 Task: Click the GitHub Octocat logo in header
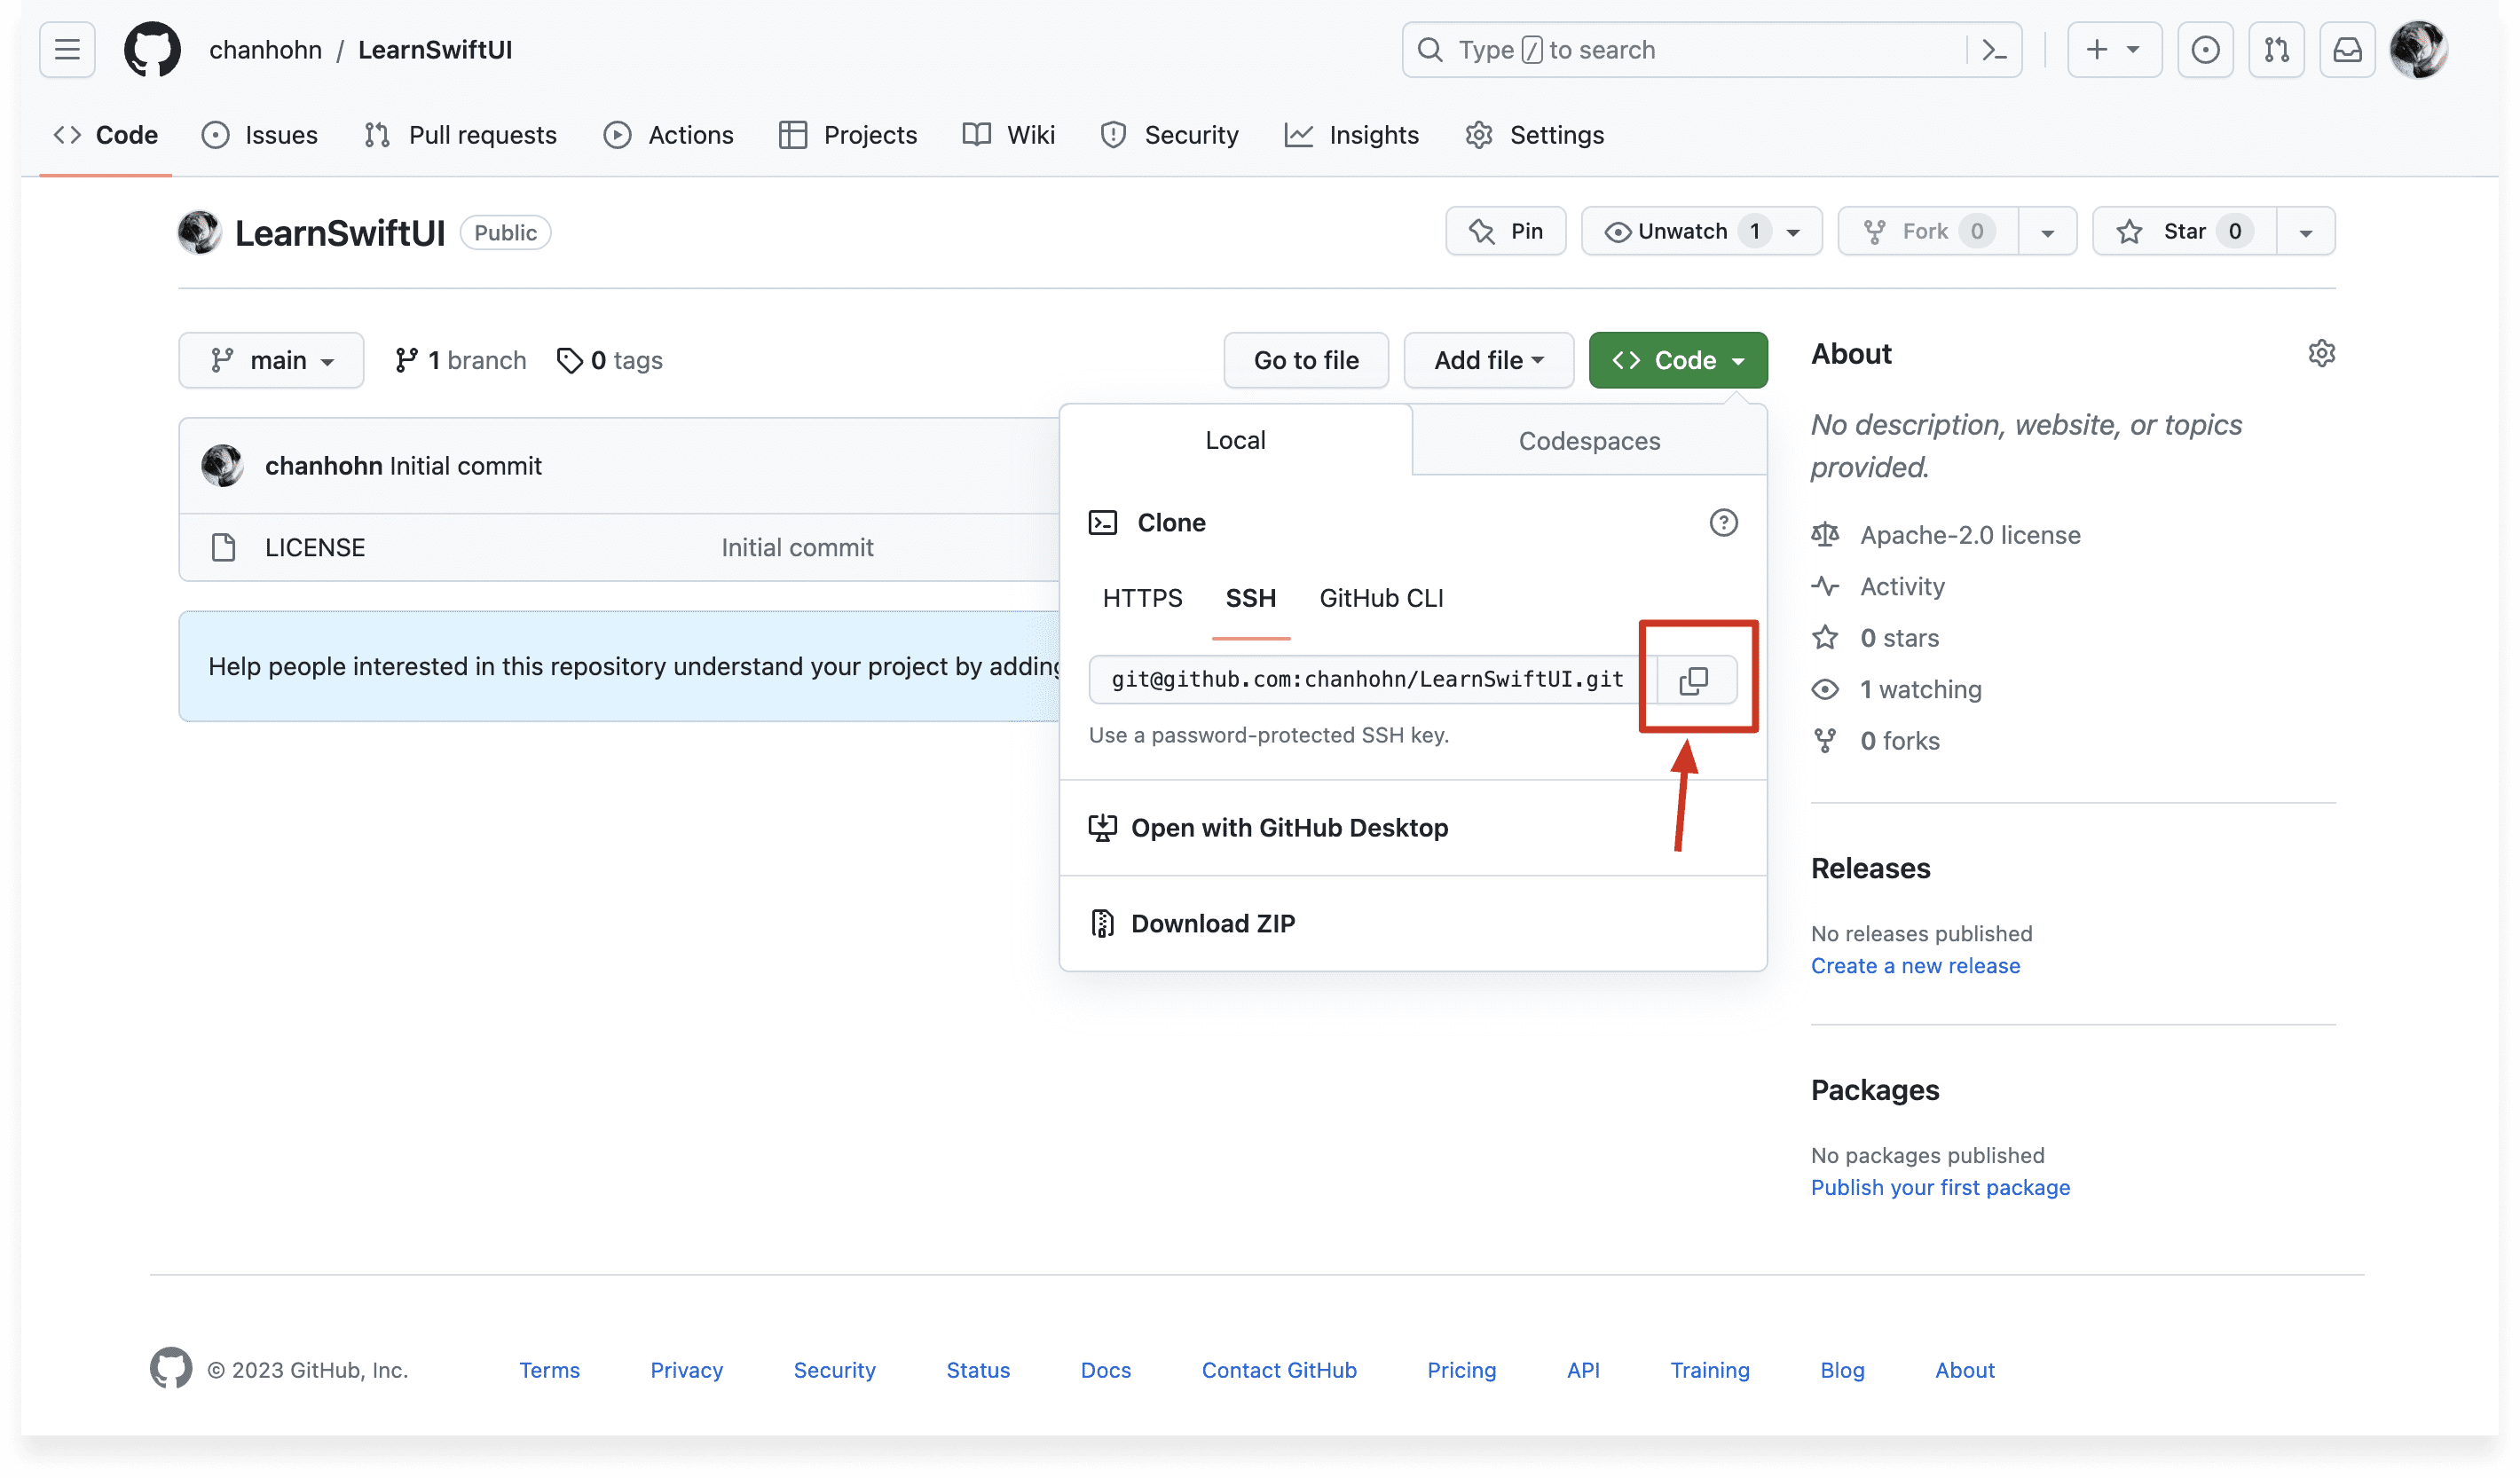pos(152,49)
